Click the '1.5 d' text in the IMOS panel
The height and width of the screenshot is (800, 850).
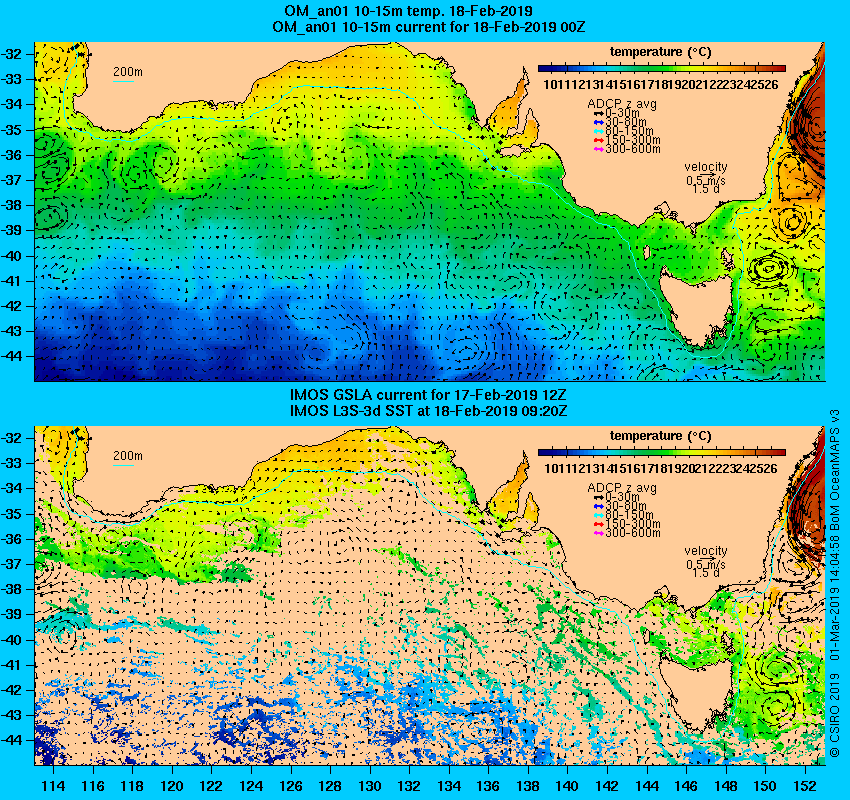tap(706, 573)
